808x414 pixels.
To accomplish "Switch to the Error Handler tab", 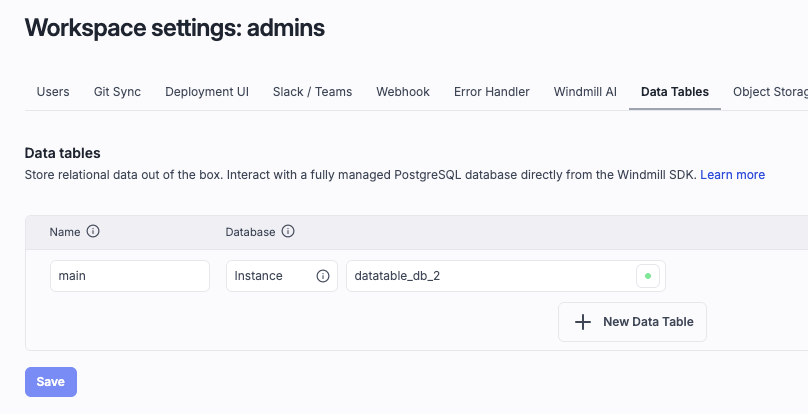I will click(x=491, y=91).
